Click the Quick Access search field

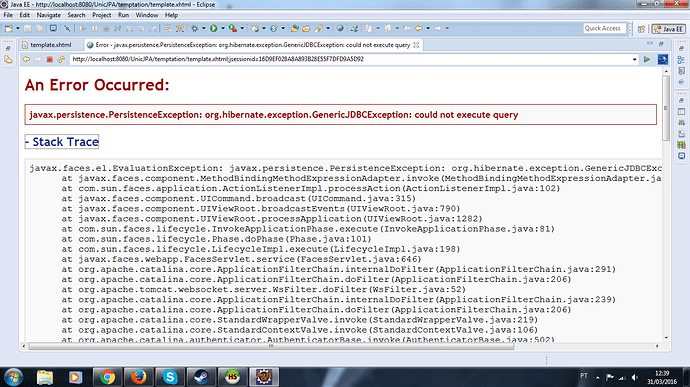(x=603, y=29)
